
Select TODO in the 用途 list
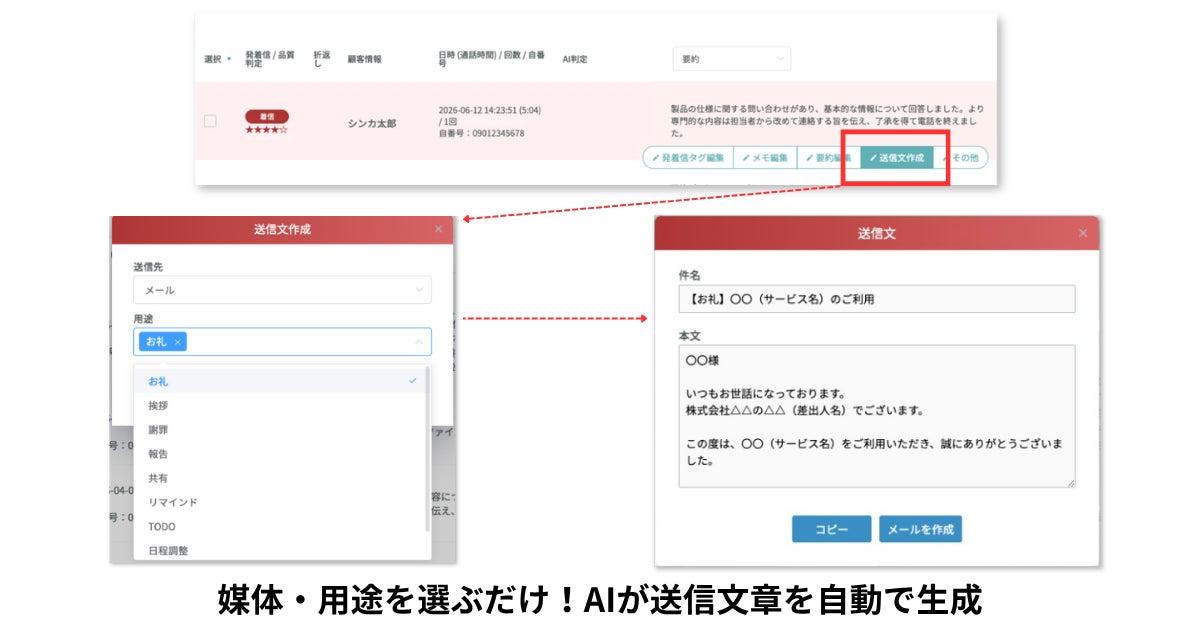[x=281, y=526]
